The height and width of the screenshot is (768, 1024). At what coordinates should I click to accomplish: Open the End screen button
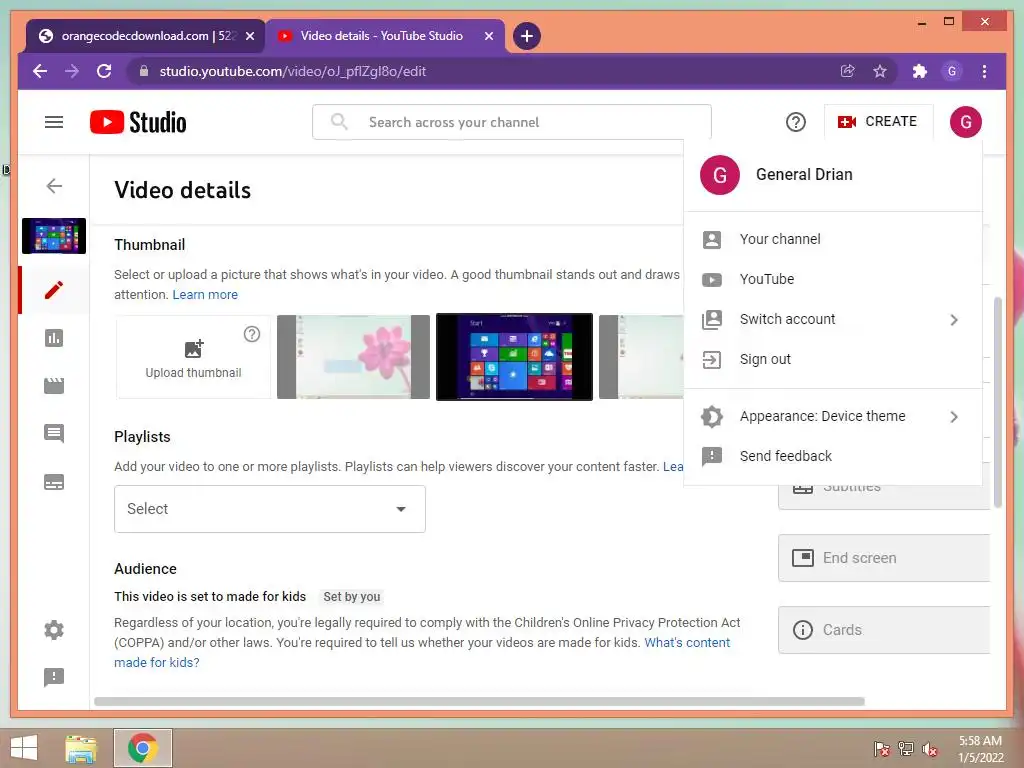coord(884,558)
